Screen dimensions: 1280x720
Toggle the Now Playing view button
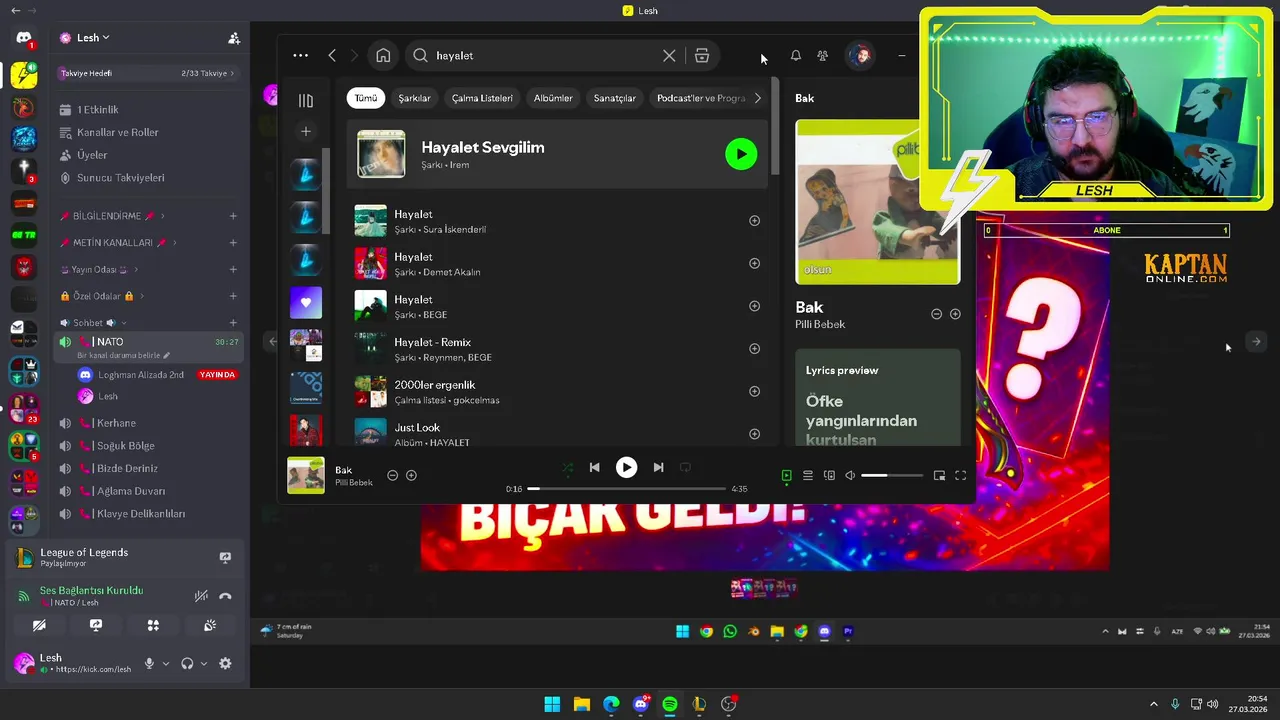tap(786, 476)
